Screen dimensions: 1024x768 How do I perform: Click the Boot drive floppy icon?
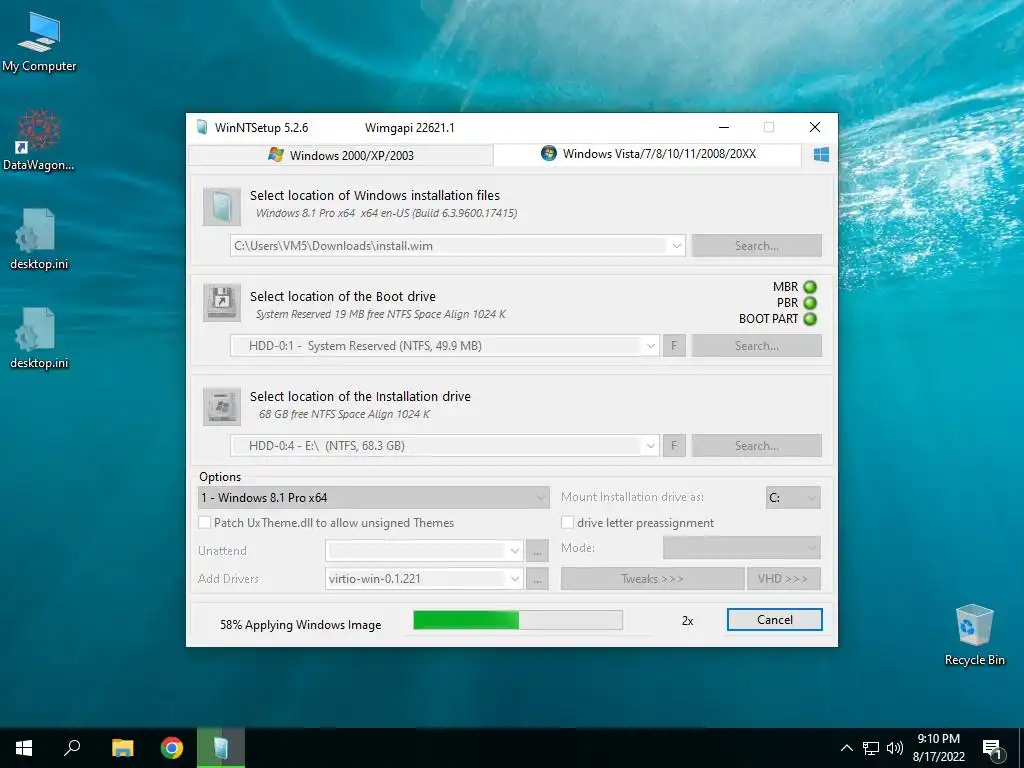(x=222, y=302)
